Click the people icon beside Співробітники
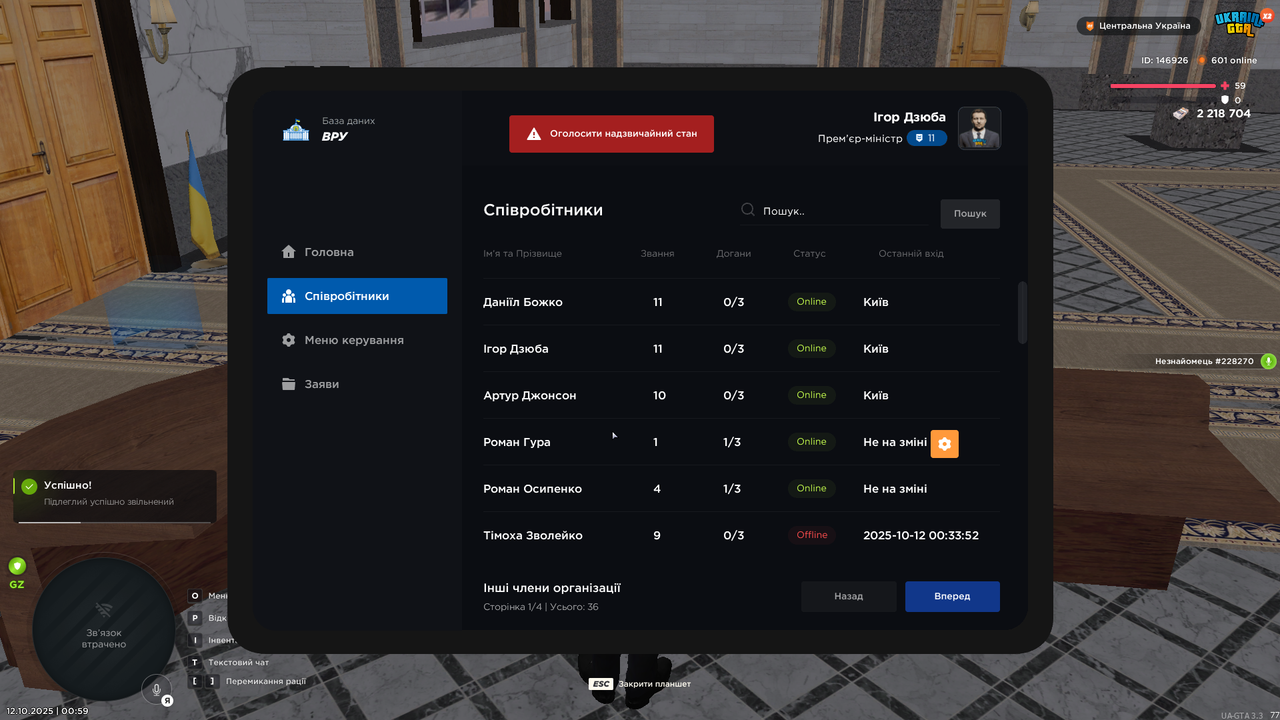The height and width of the screenshot is (720, 1280). click(289, 296)
